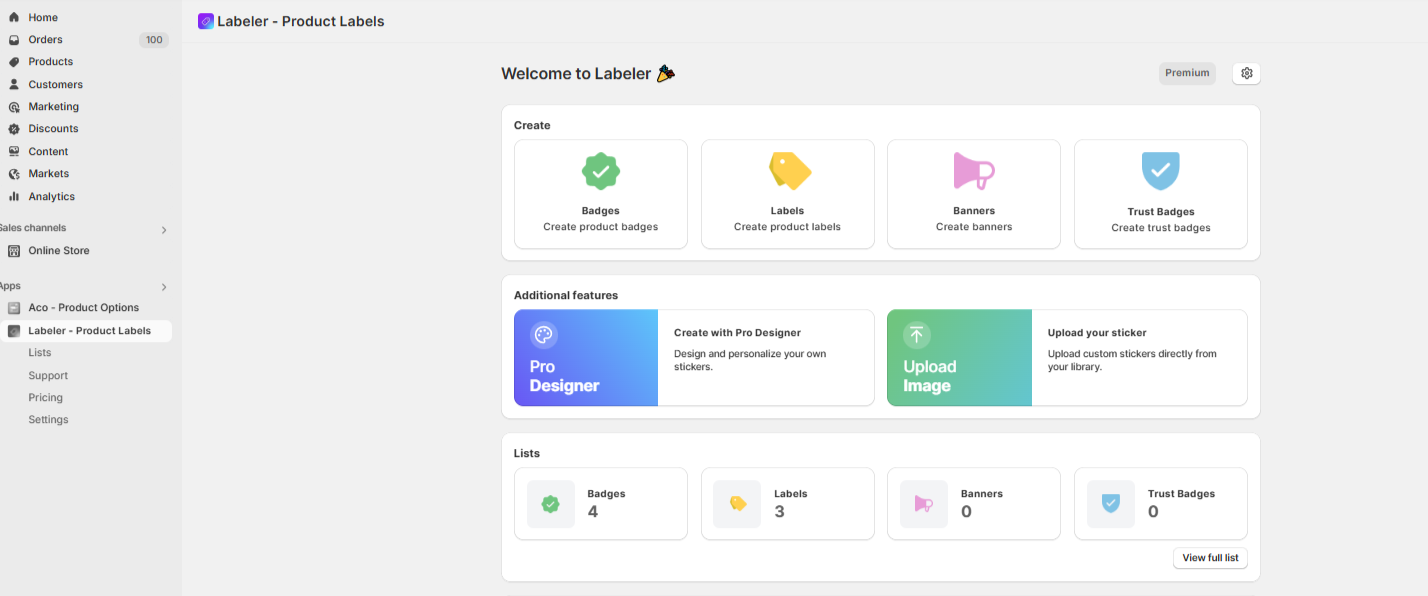Click Create product labels text
The height and width of the screenshot is (596, 1428).
tap(787, 227)
